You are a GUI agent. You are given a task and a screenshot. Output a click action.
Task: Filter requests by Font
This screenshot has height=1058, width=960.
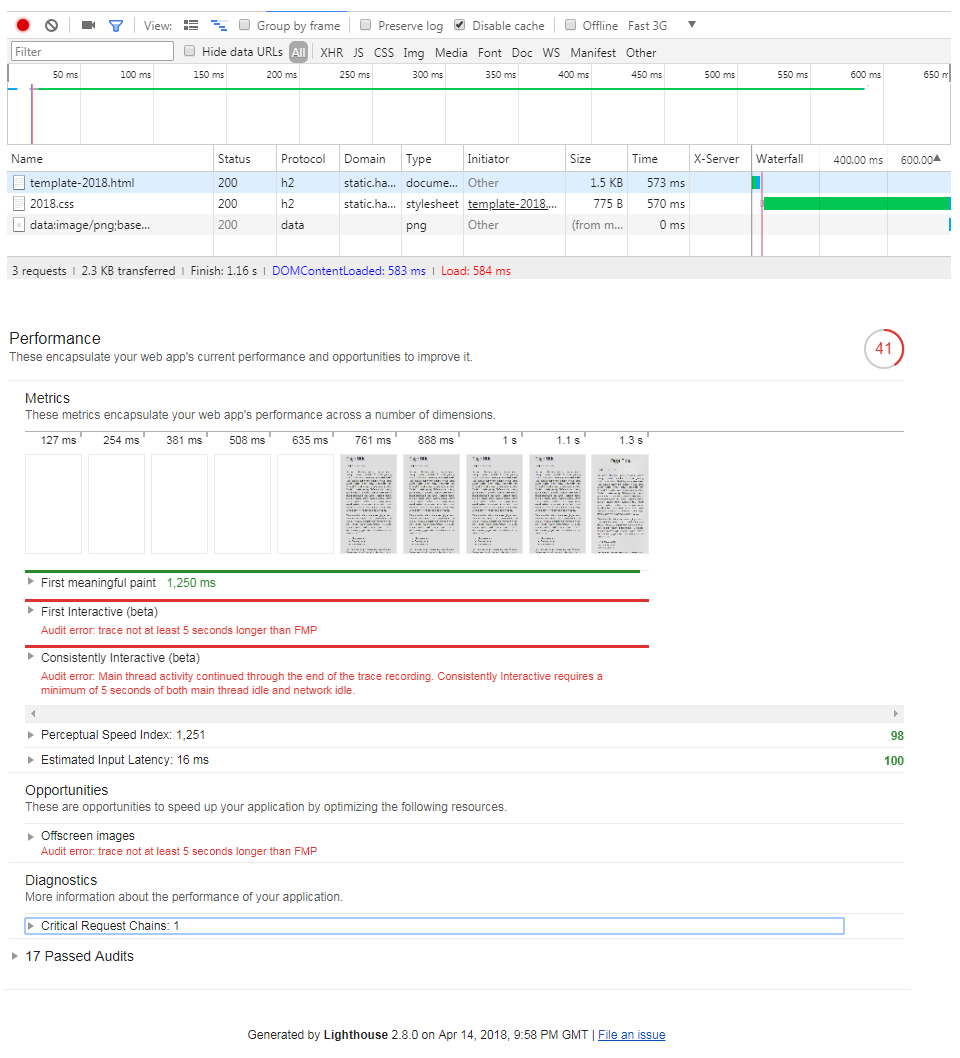tap(489, 53)
